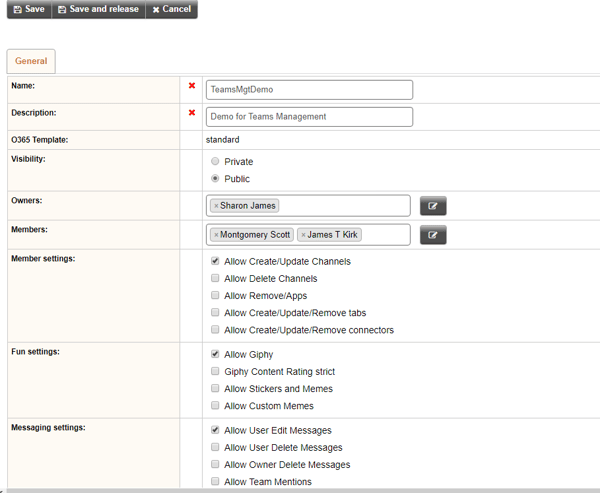Click the 'O365 Template:' label
This screenshot has width=600, height=493.
tap(39, 140)
